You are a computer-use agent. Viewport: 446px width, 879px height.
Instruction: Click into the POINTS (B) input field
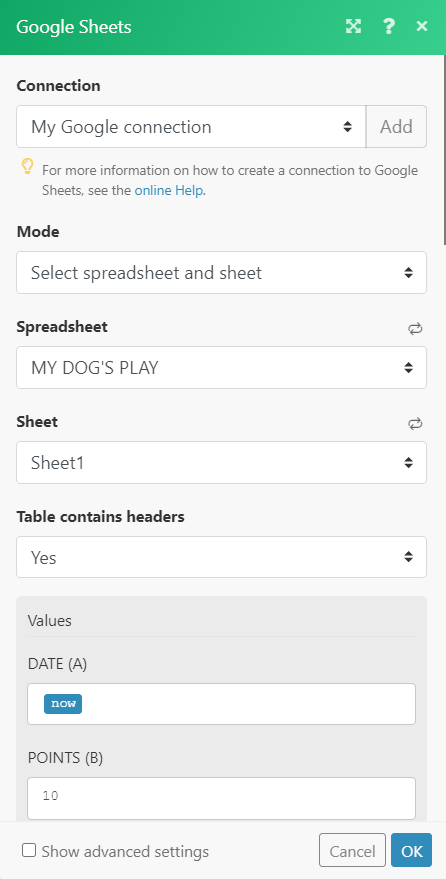(221, 798)
